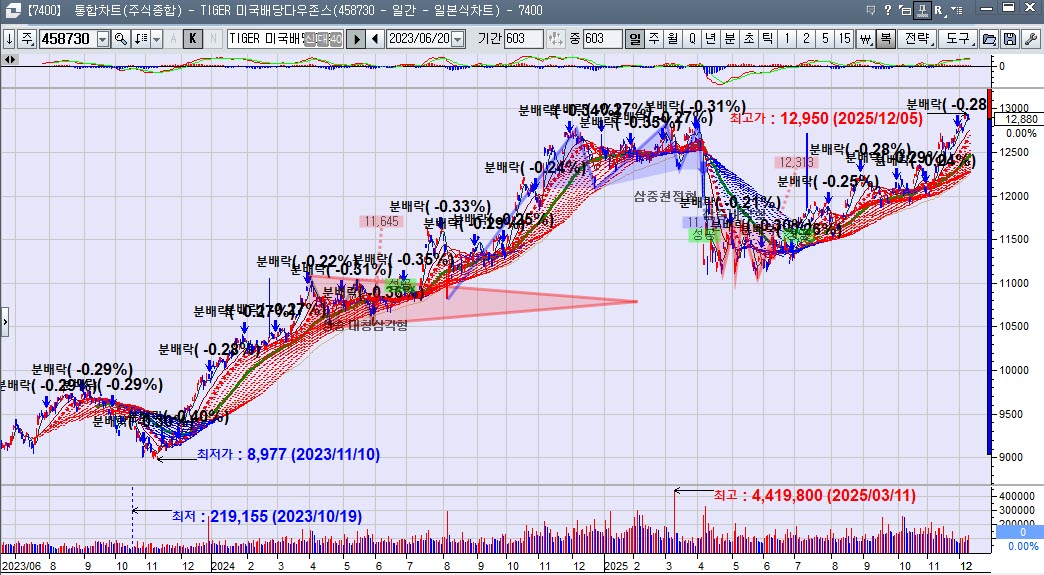
Task: Open the date 2023/06/20 dropdown
Action: [458, 39]
